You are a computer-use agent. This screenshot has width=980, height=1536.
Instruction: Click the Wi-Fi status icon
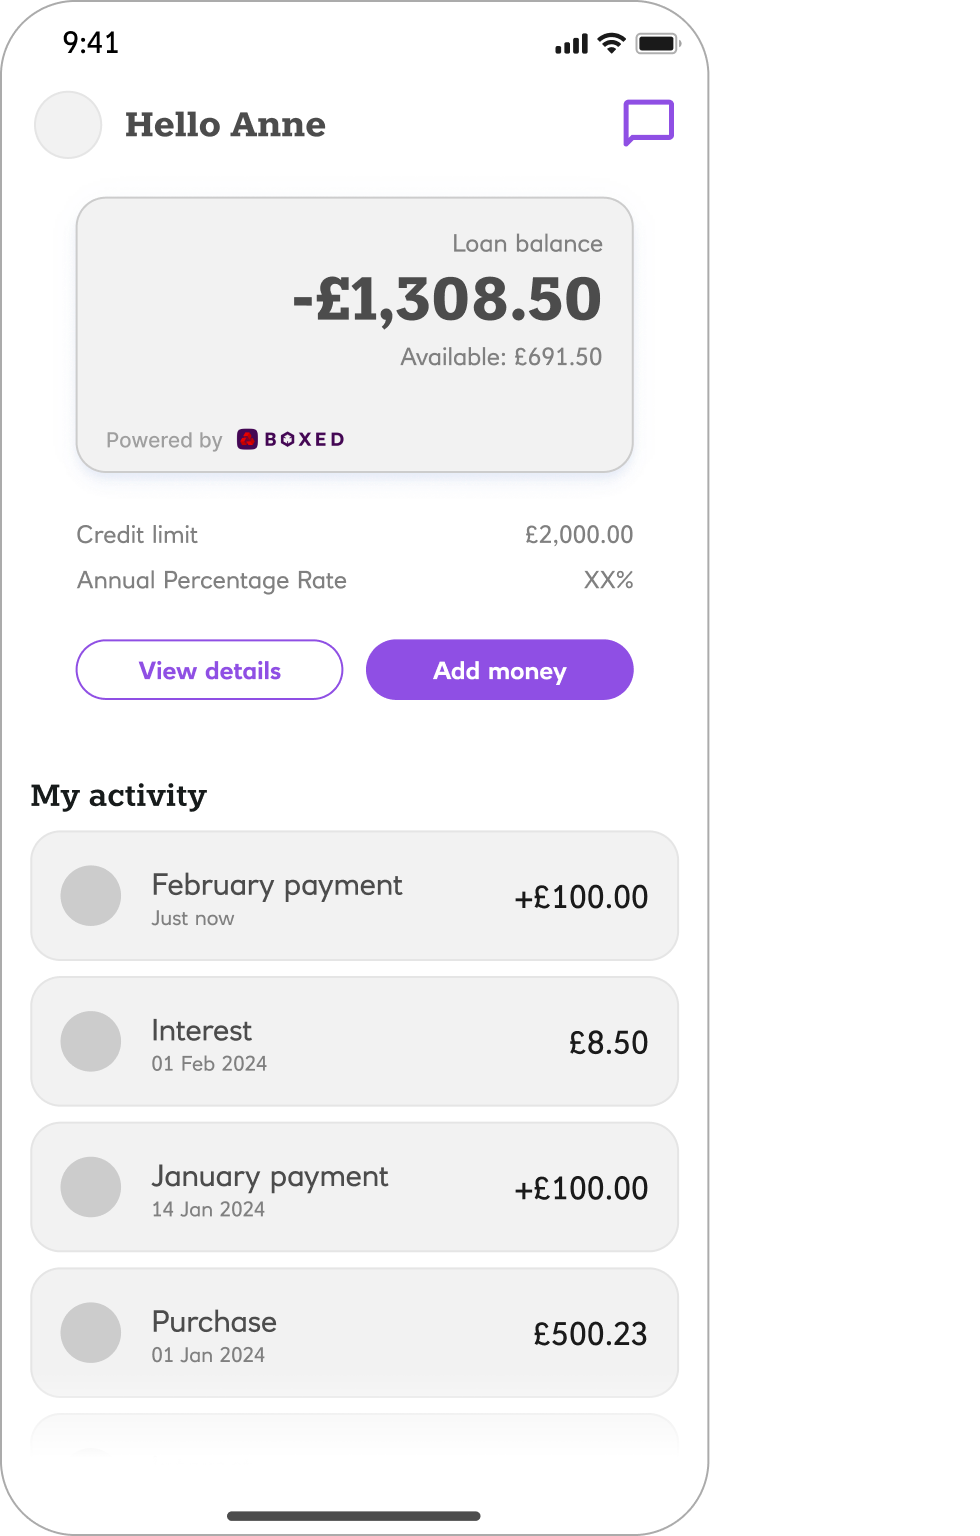click(x=609, y=43)
